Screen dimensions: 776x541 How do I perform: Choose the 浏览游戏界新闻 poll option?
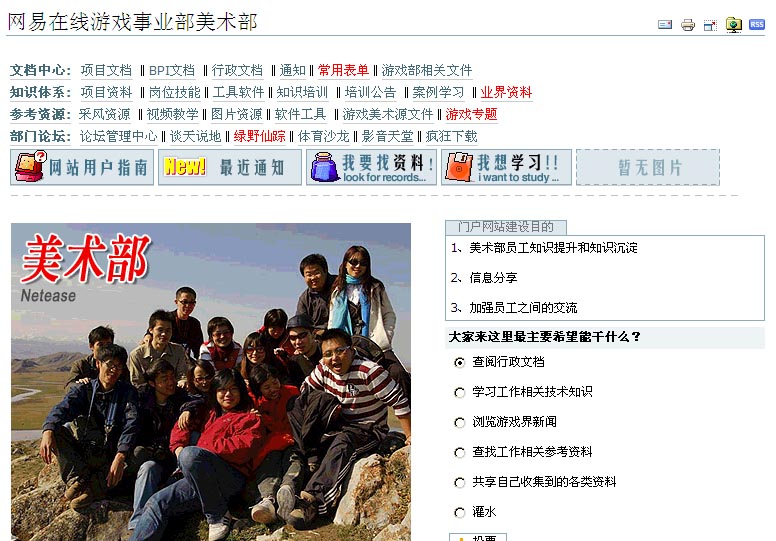tap(459, 423)
